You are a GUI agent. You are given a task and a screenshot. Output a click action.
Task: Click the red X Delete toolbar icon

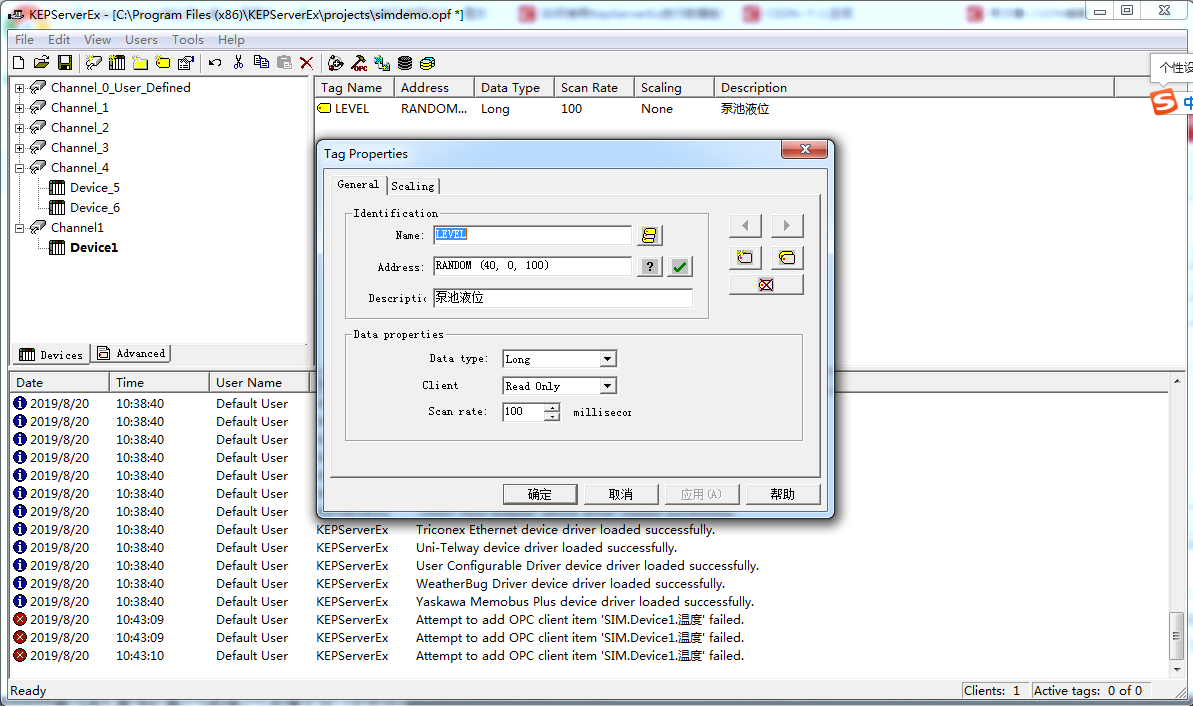[x=307, y=63]
